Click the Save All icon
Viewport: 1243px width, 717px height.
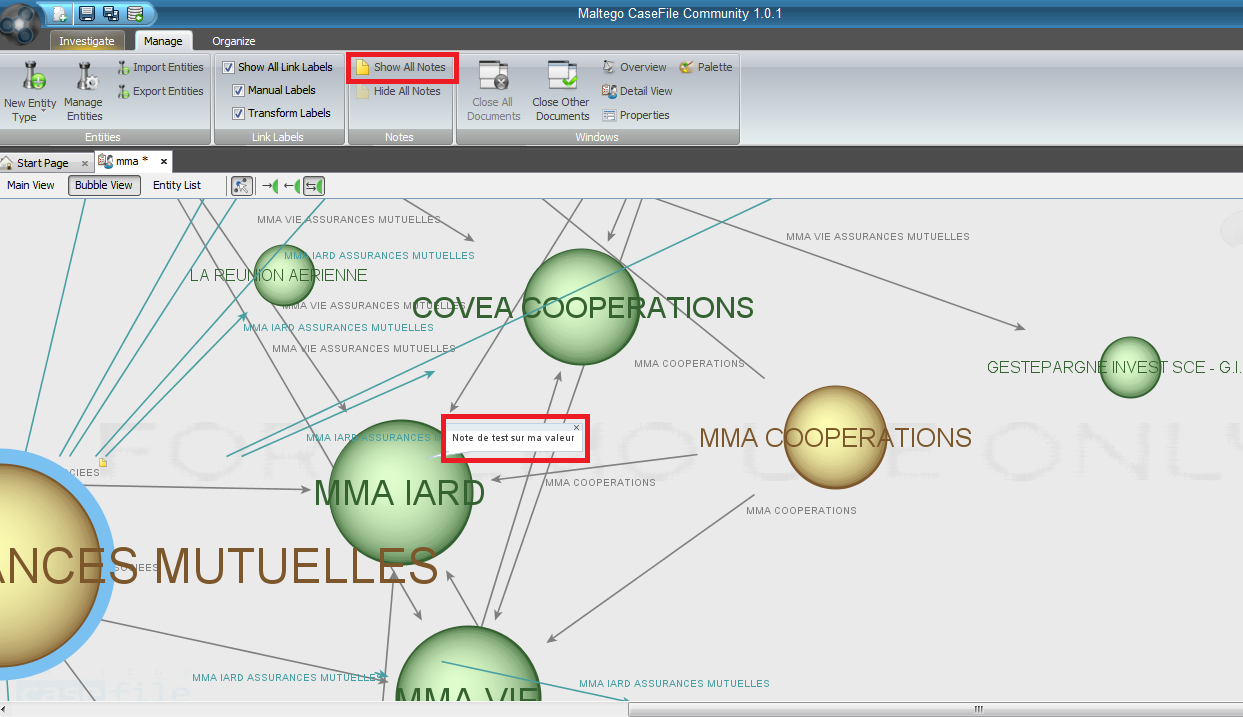pos(111,14)
